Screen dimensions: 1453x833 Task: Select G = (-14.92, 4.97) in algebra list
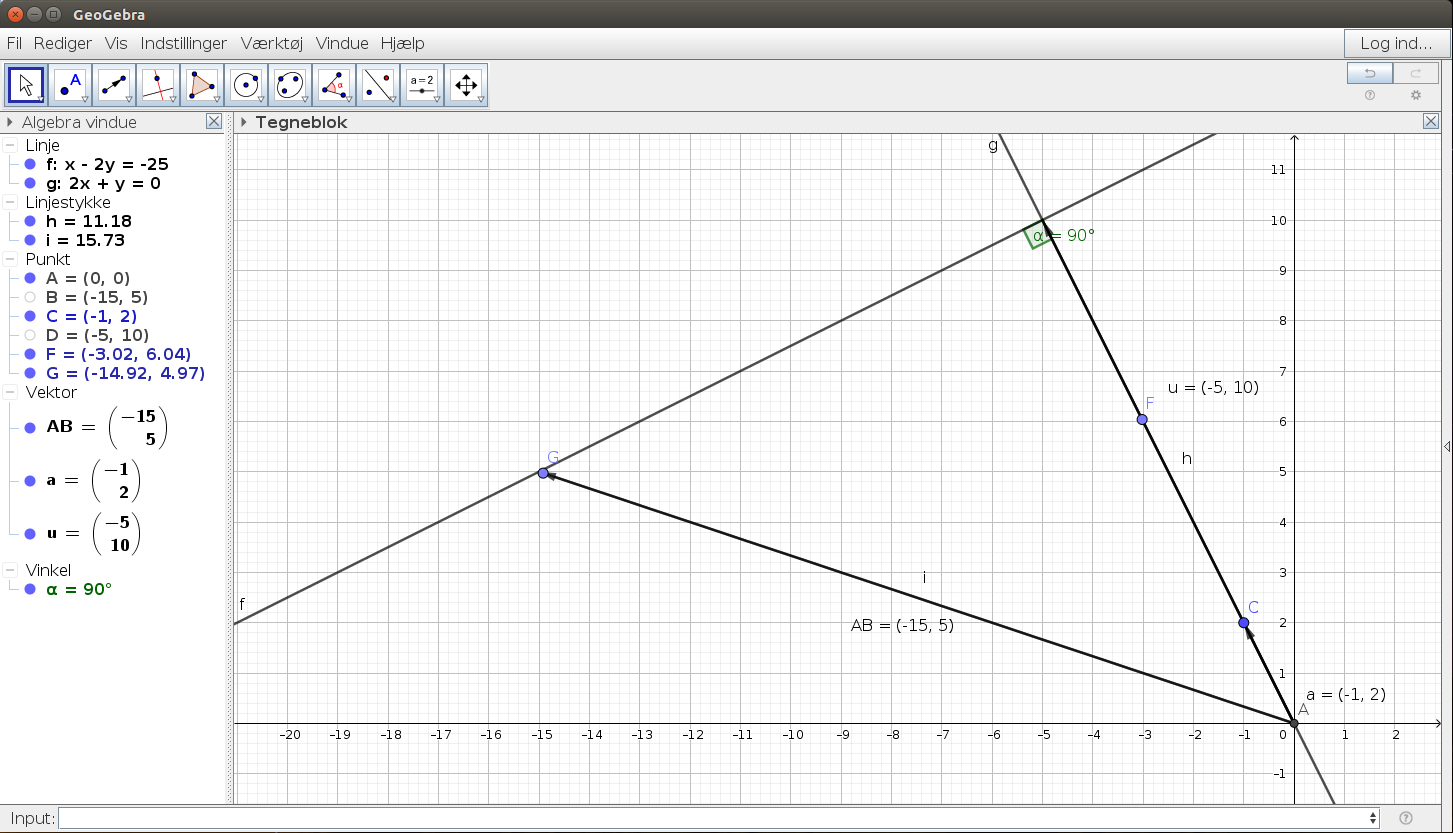pos(125,373)
